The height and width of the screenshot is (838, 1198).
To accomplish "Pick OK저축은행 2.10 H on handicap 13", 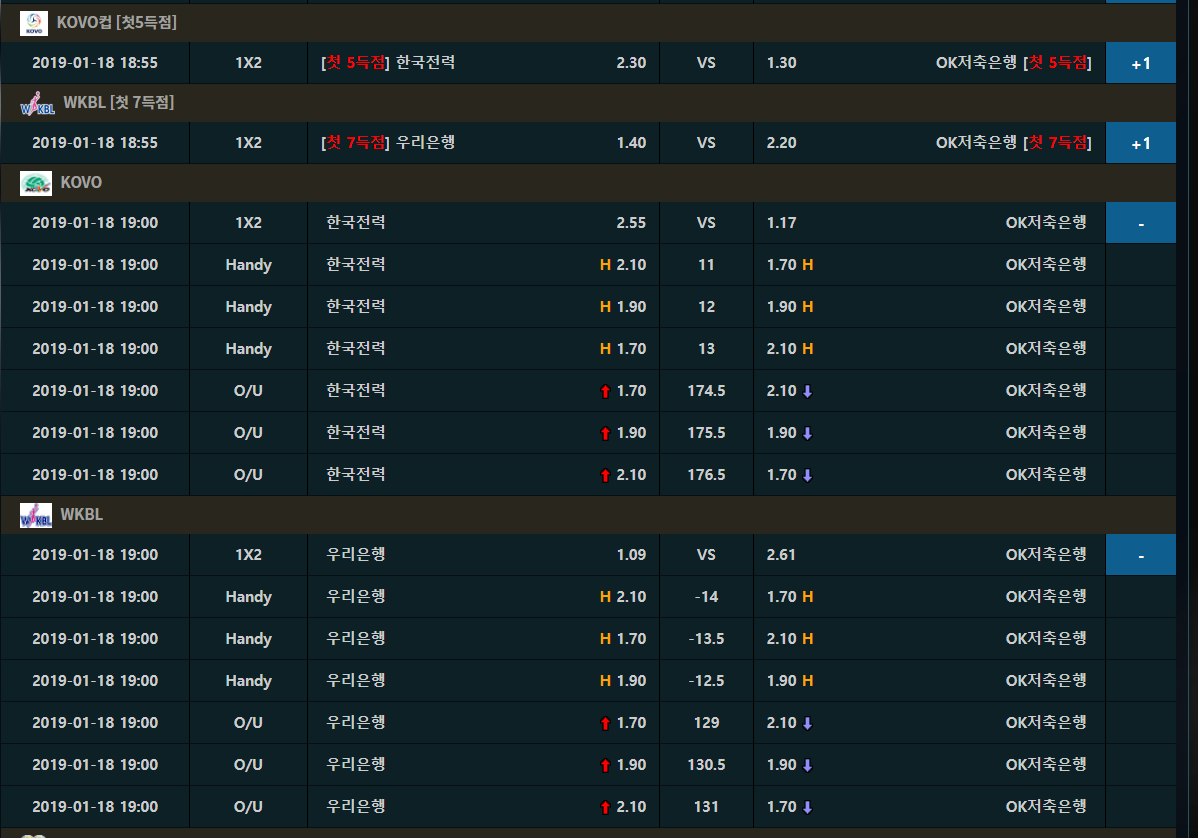I will (x=929, y=349).
